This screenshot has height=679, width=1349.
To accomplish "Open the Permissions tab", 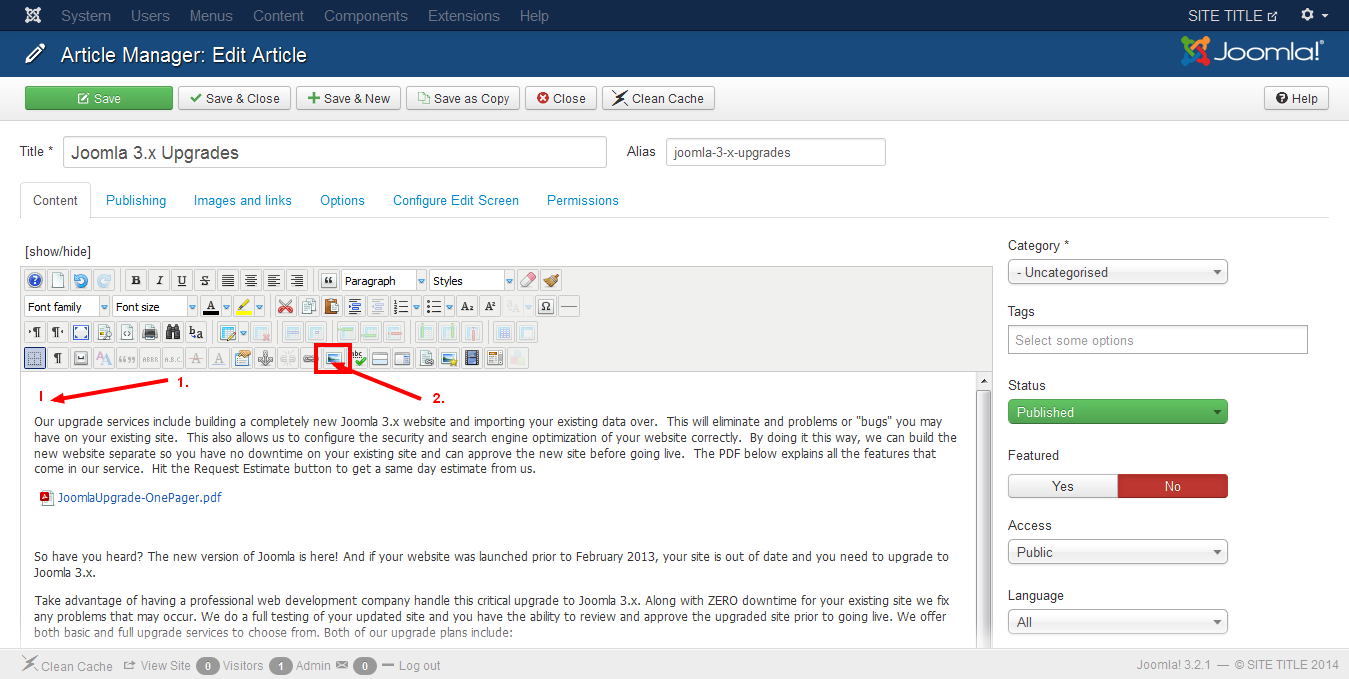I will (583, 200).
